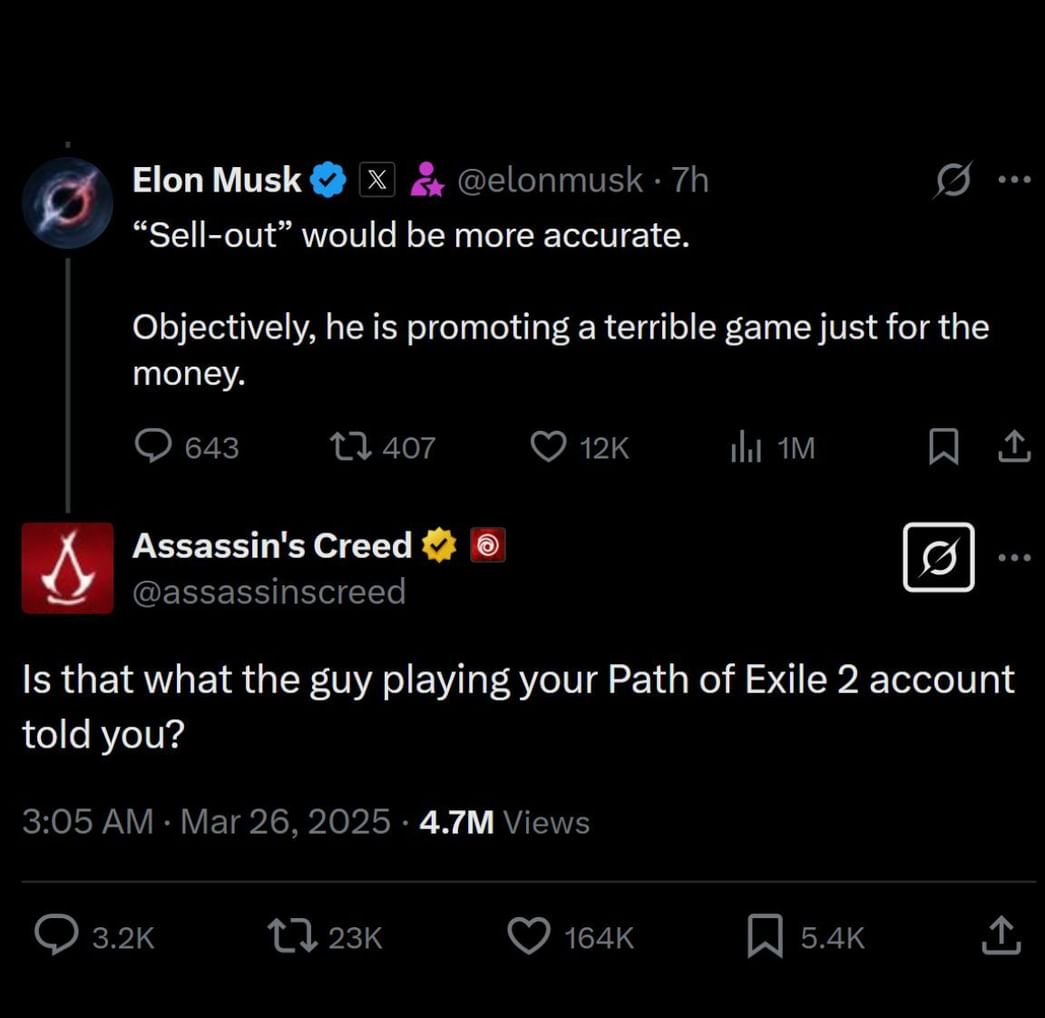Click the reply icon under Elon's tweet

coord(155,447)
